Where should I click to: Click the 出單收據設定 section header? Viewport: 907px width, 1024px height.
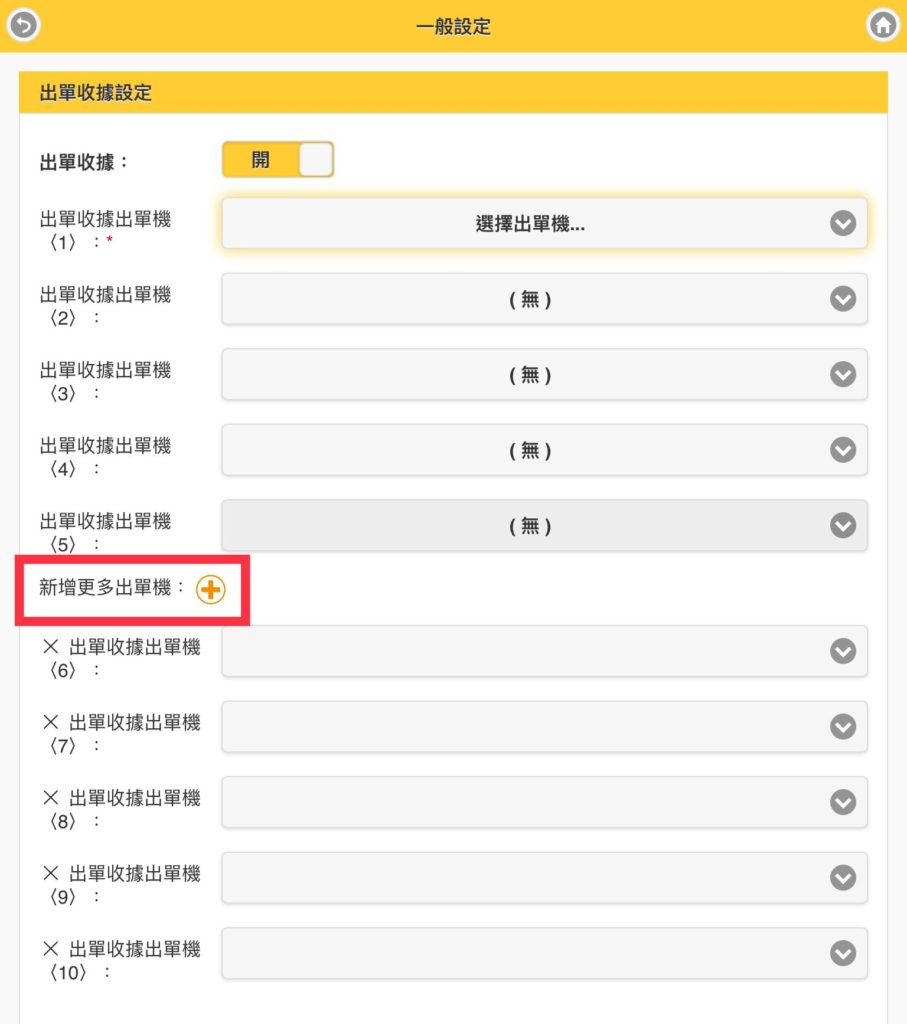point(453,93)
